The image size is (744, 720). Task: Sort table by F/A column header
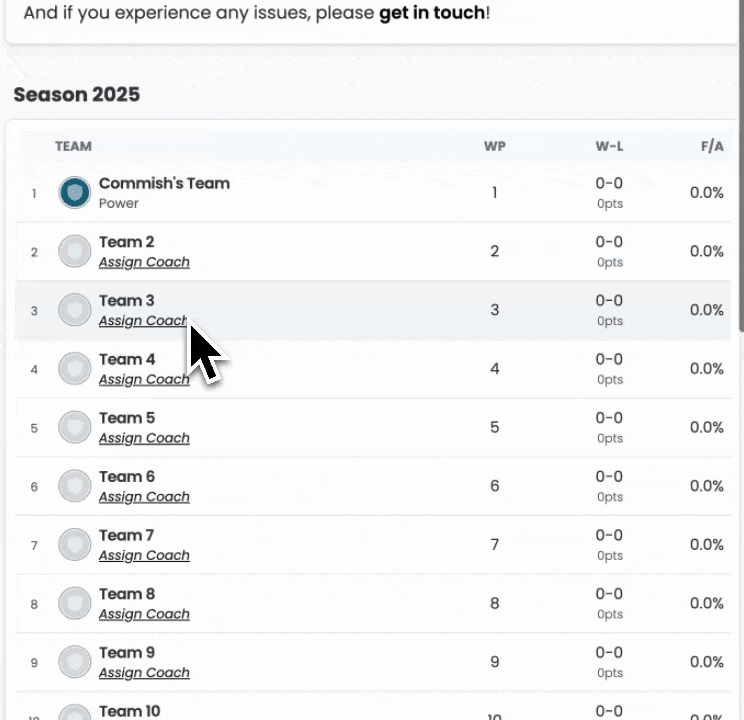(x=712, y=146)
